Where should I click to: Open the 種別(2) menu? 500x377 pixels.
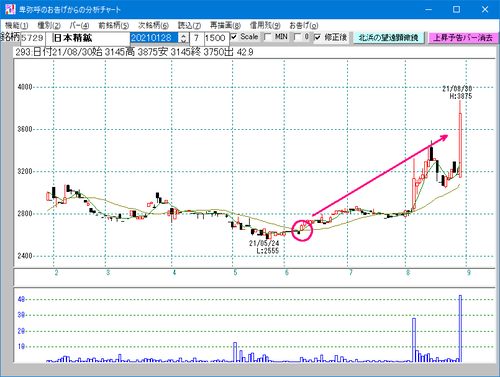tap(49, 25)
